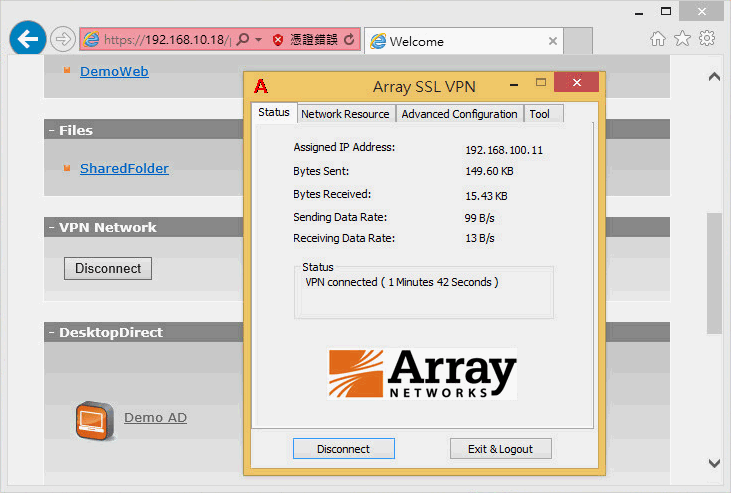Close the Array SSL VPN window

point(577,83)
